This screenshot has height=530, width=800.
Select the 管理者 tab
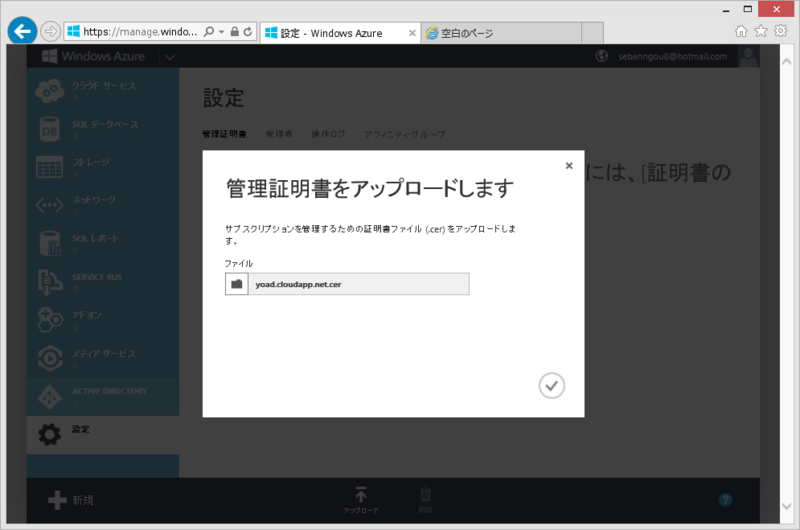click(x=279, y=134)
